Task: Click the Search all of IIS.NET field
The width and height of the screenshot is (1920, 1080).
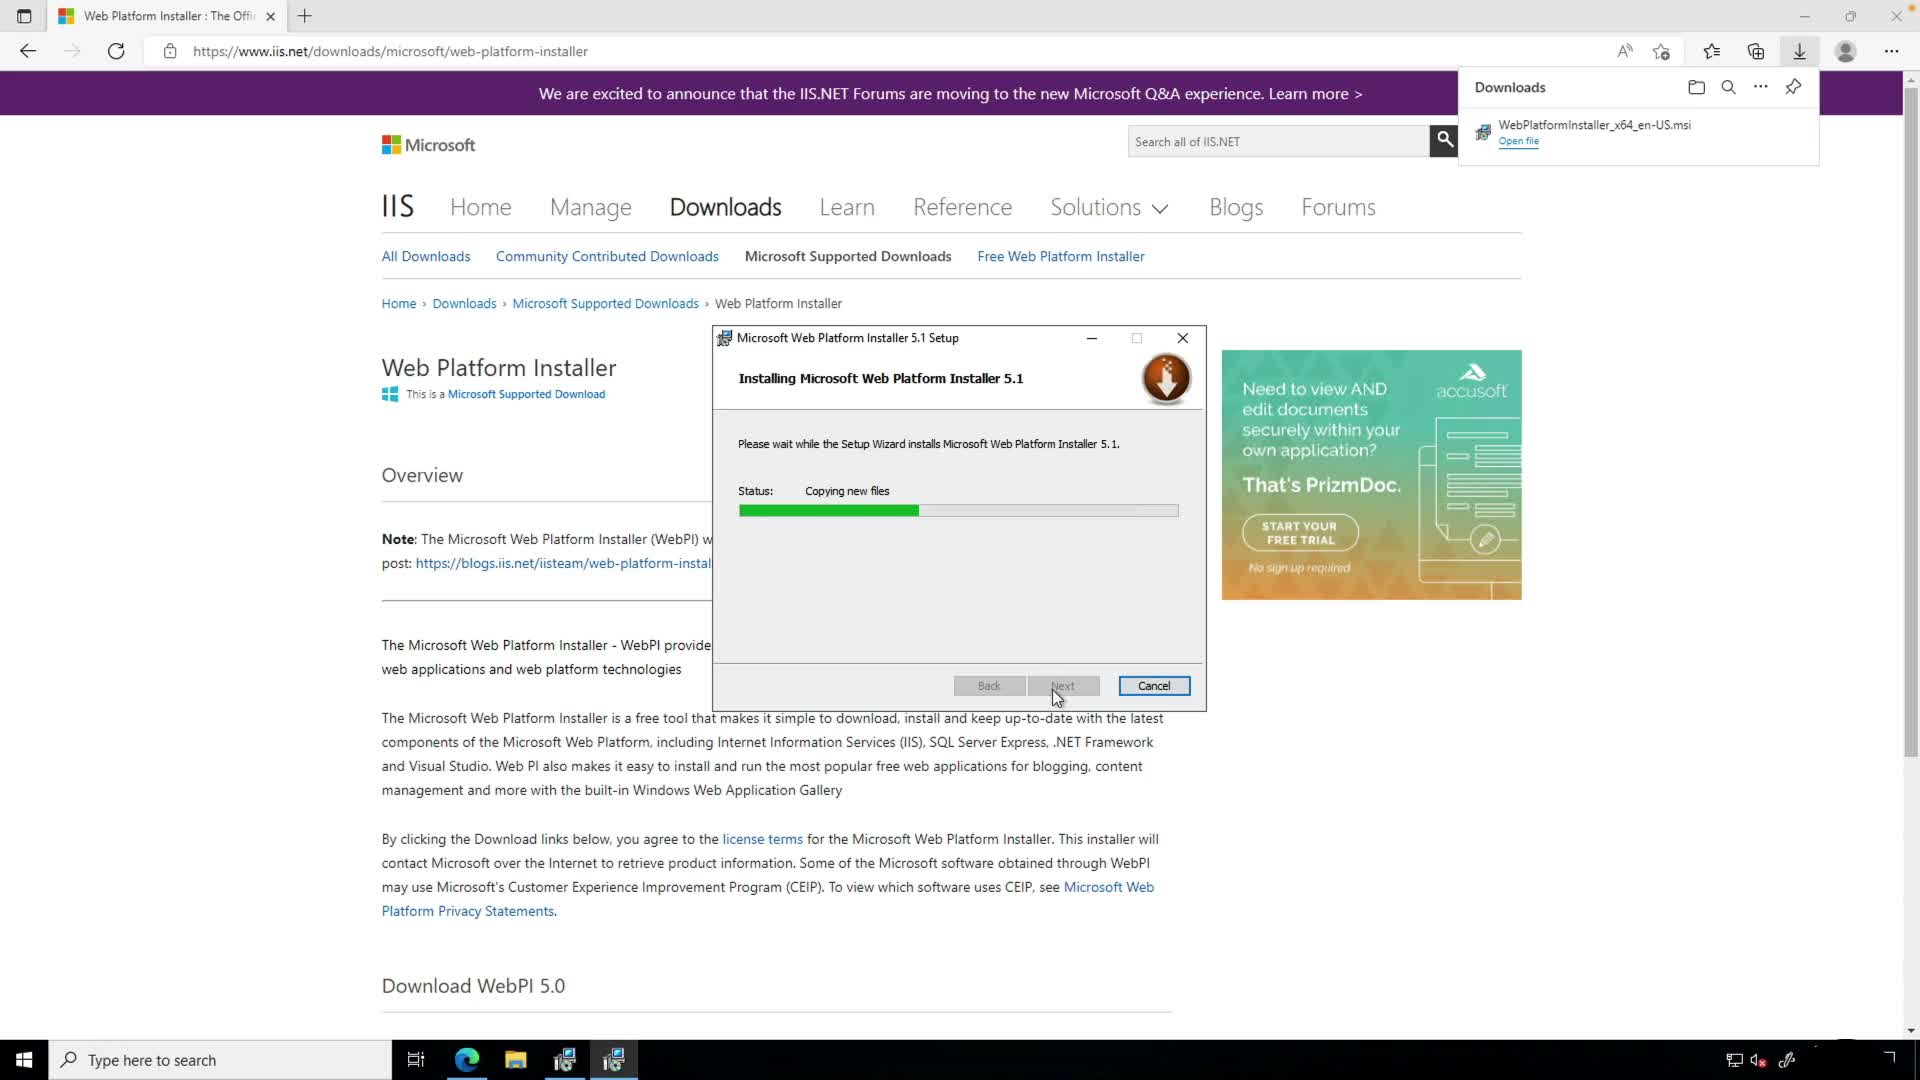Action: click(1278, 141)
